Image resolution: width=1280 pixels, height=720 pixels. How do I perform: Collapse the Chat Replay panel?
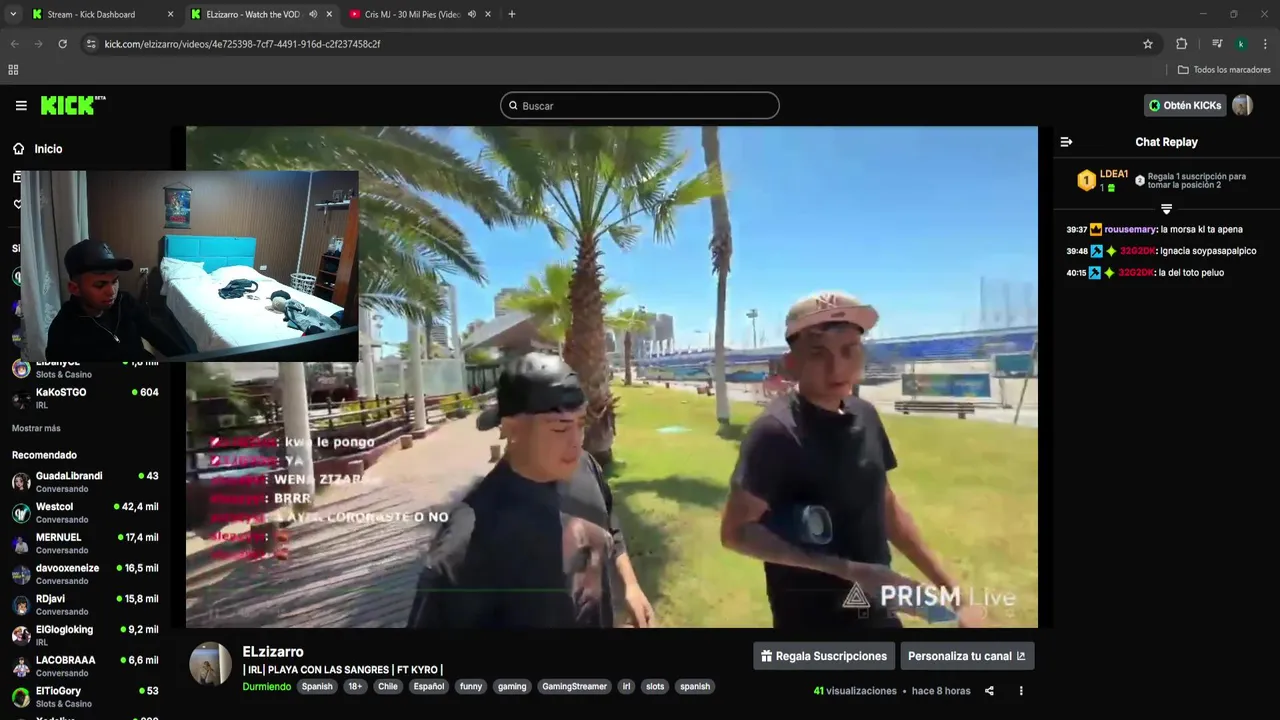click(1066, 142)
